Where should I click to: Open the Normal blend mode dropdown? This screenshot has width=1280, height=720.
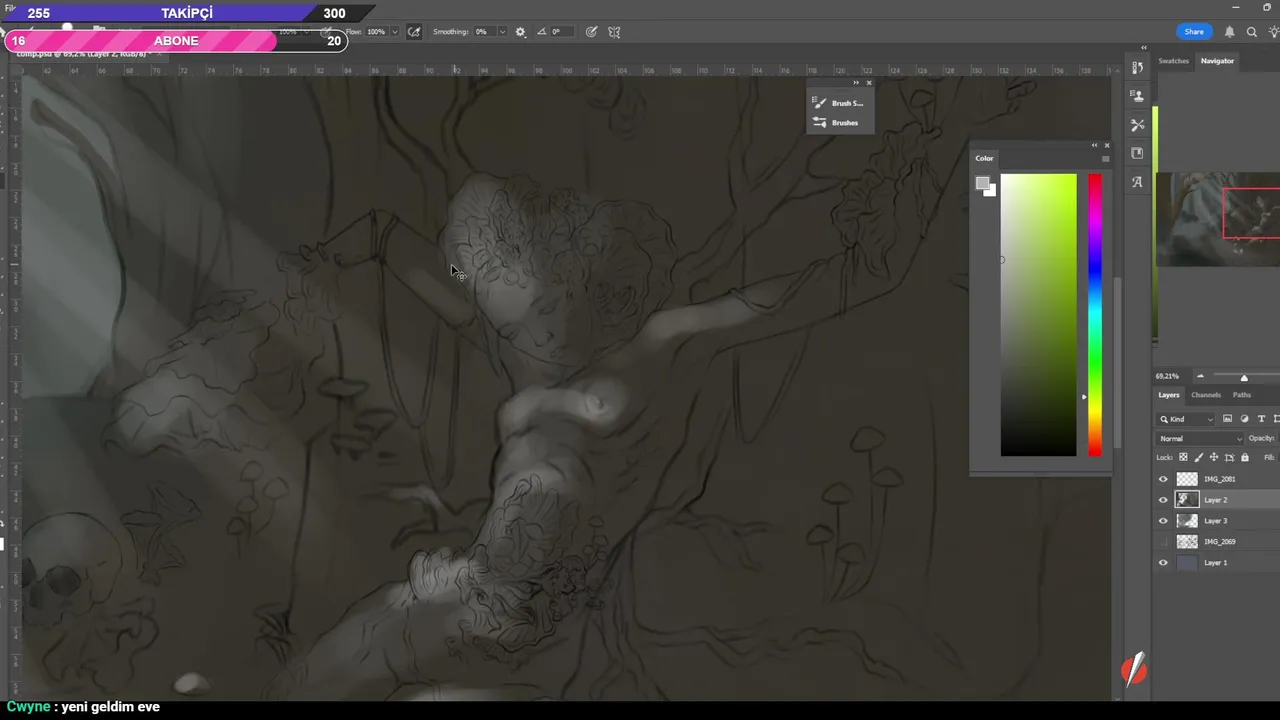pos(1200,439)
